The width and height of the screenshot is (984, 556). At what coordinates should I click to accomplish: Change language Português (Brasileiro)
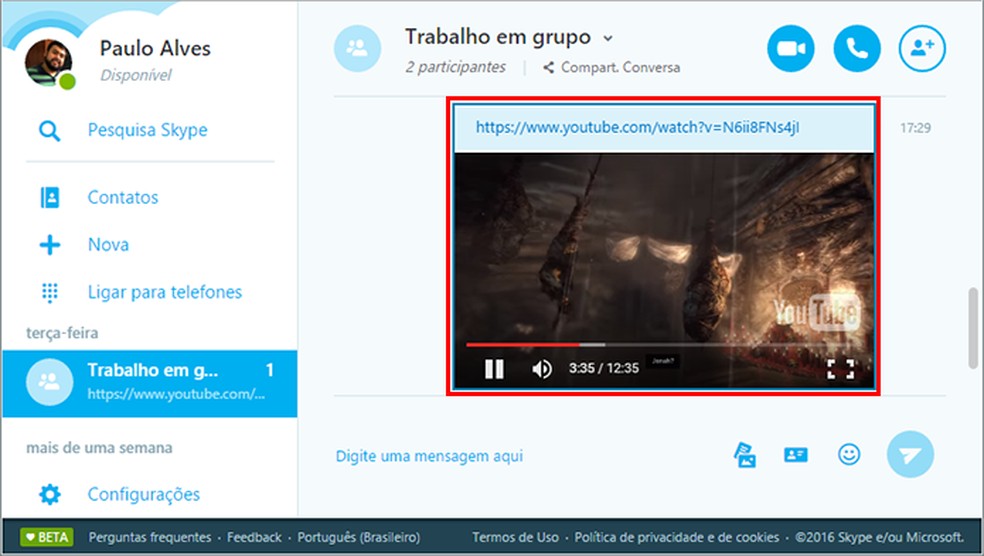click(x=358, y=537)
